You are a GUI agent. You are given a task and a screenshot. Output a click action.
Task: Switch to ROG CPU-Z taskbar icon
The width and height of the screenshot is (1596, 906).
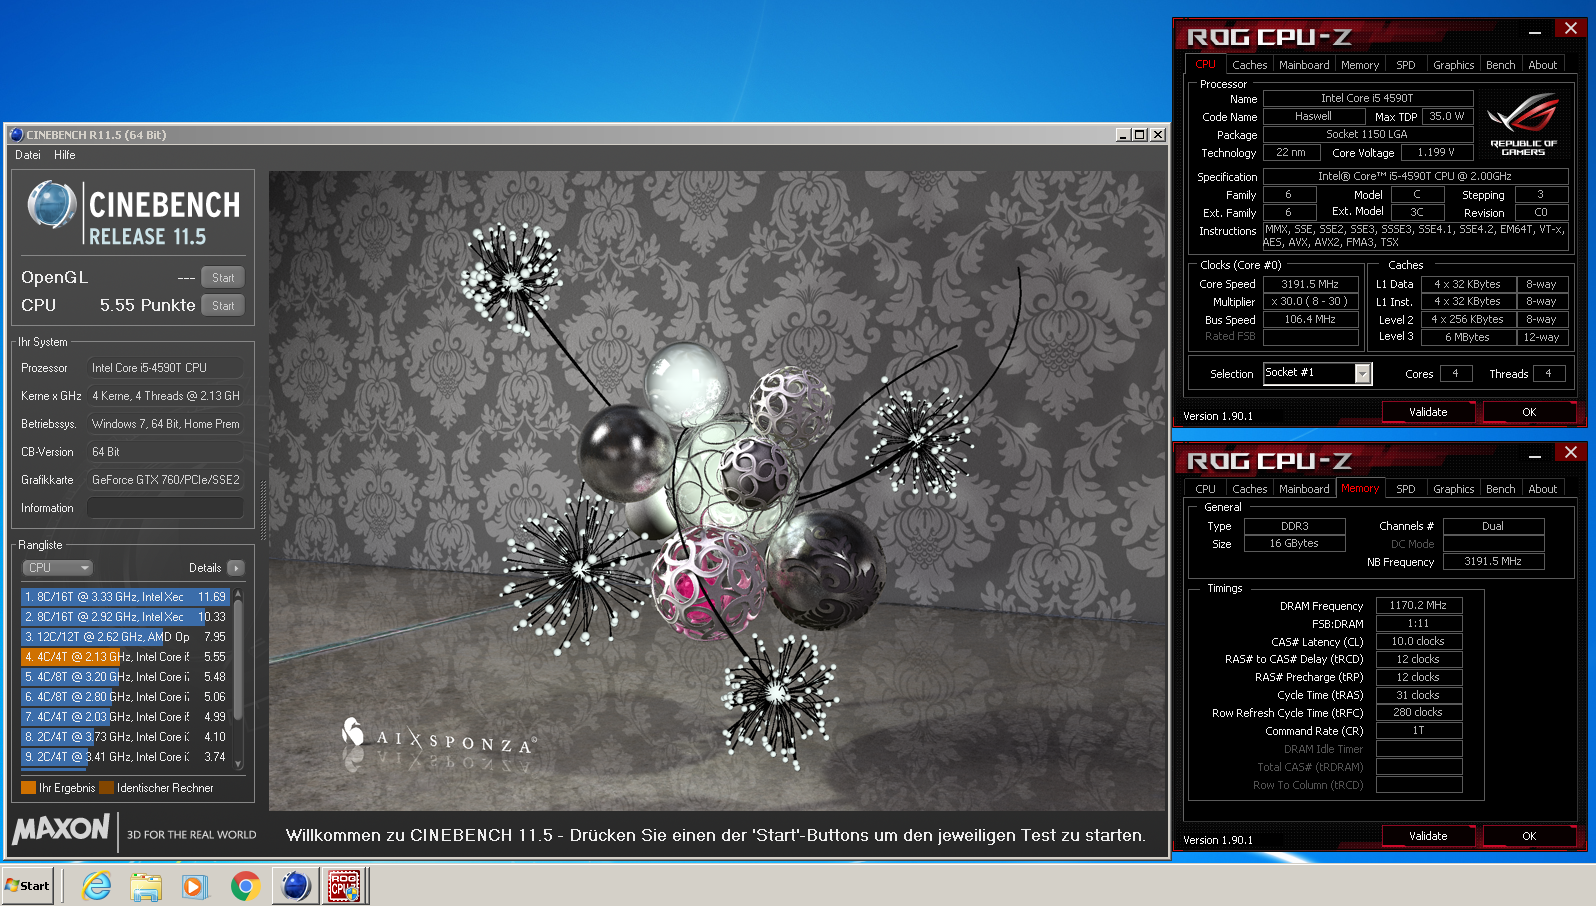point(345,886)
